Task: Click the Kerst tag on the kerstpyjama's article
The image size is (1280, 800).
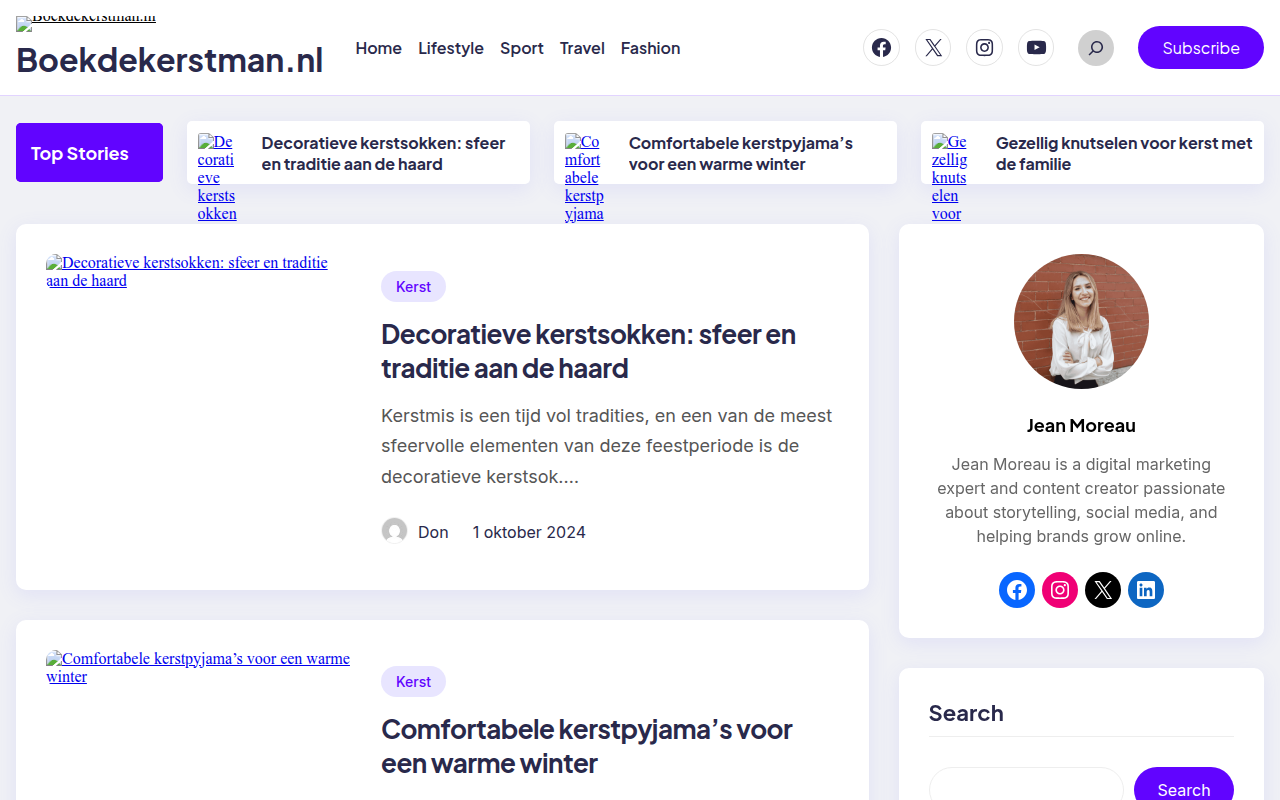Action: [413, 682]
